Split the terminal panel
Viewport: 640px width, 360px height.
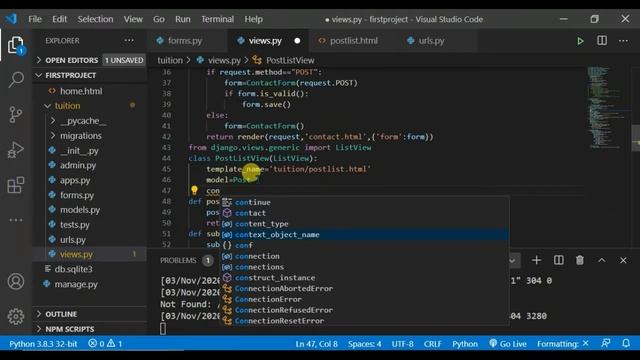click(558, 260)
